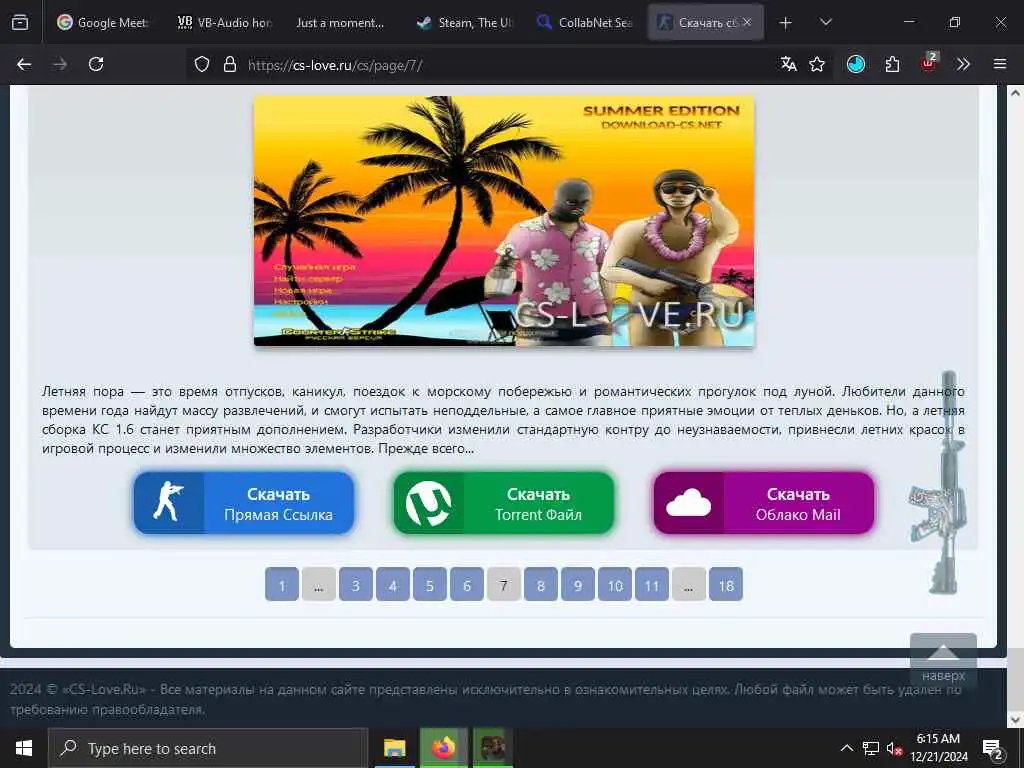
Task: Switch to the Steam tab
Action: (x=465, y=22)
